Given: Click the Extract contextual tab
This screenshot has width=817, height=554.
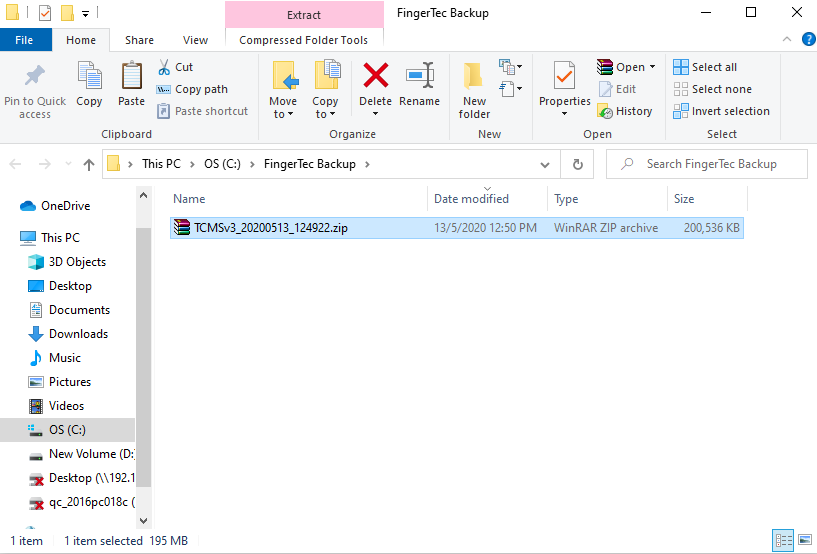Looking at the screenshot, I should 304,15.
